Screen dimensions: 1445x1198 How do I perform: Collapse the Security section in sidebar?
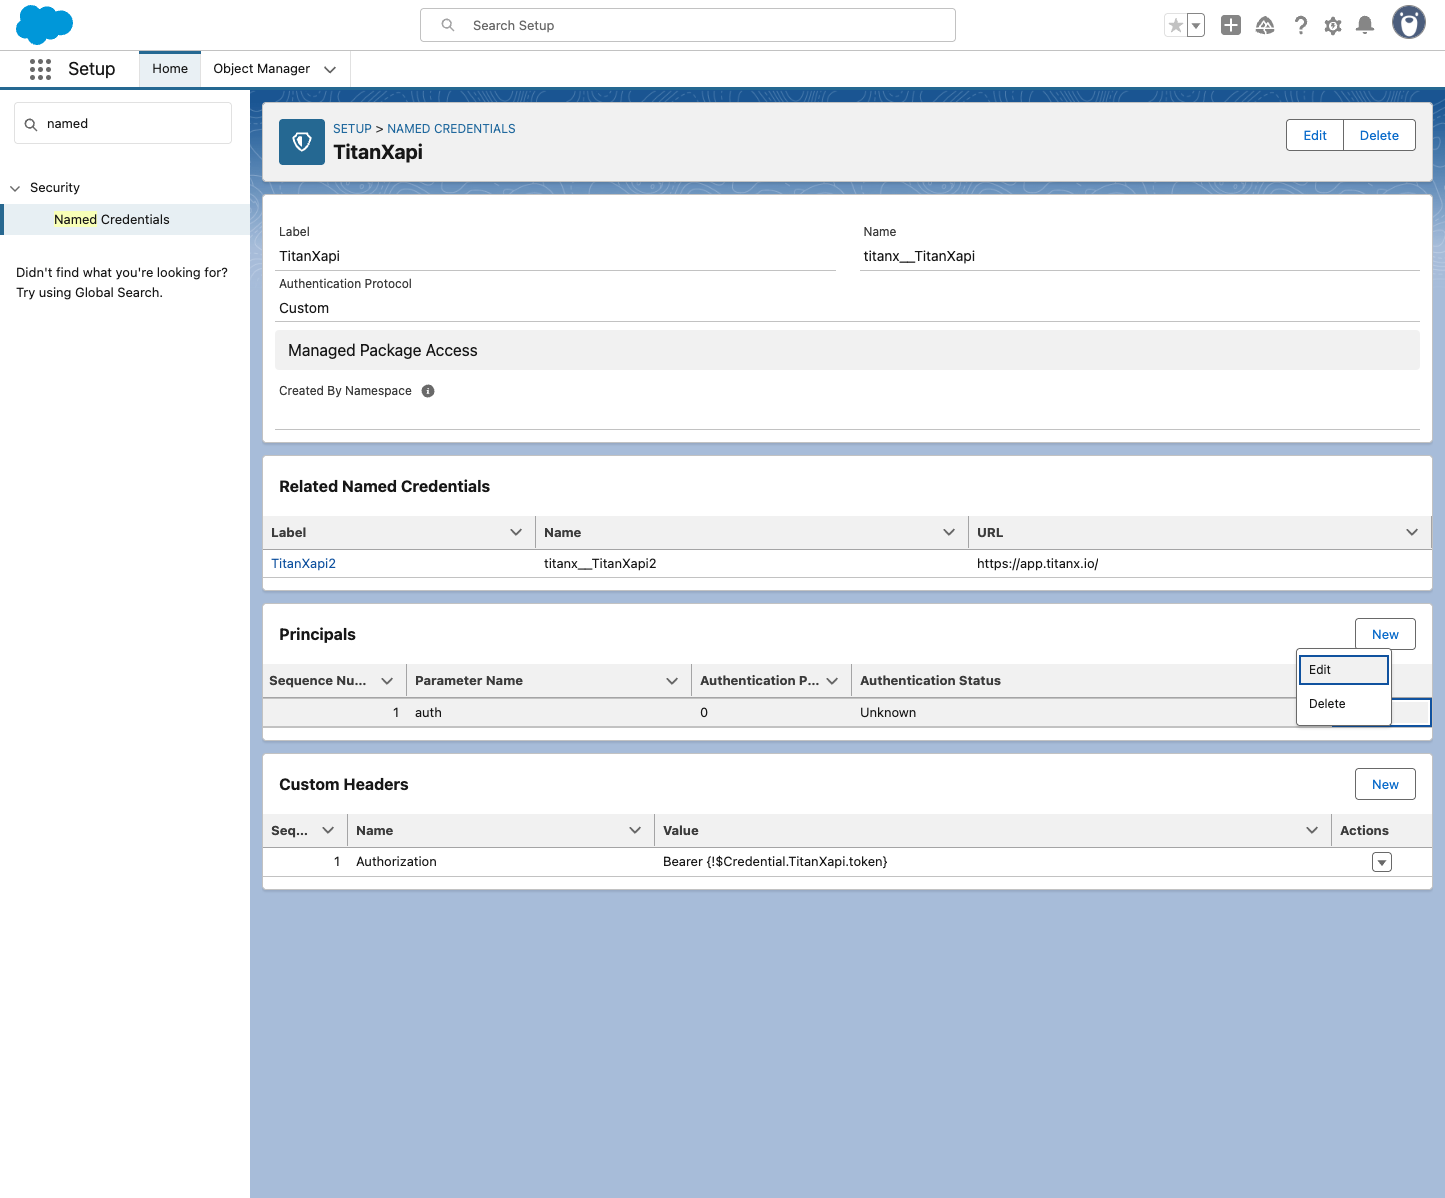click(15, 188)
